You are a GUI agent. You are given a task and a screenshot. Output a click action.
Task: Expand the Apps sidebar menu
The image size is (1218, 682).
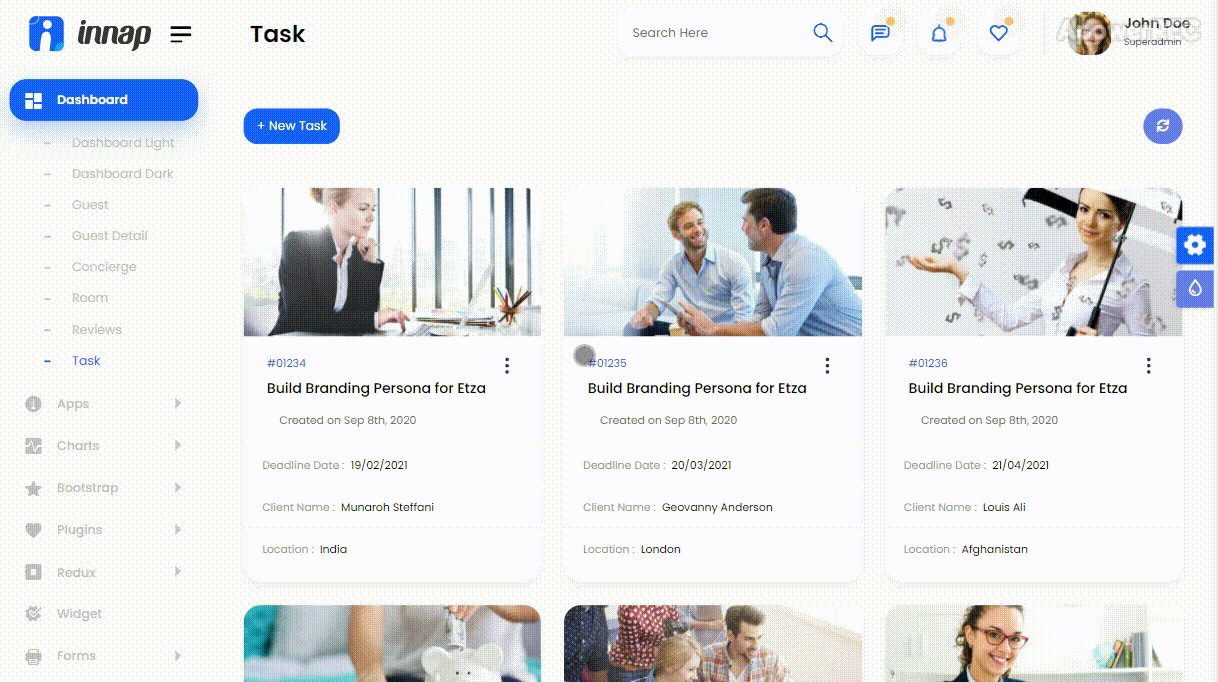73,404
